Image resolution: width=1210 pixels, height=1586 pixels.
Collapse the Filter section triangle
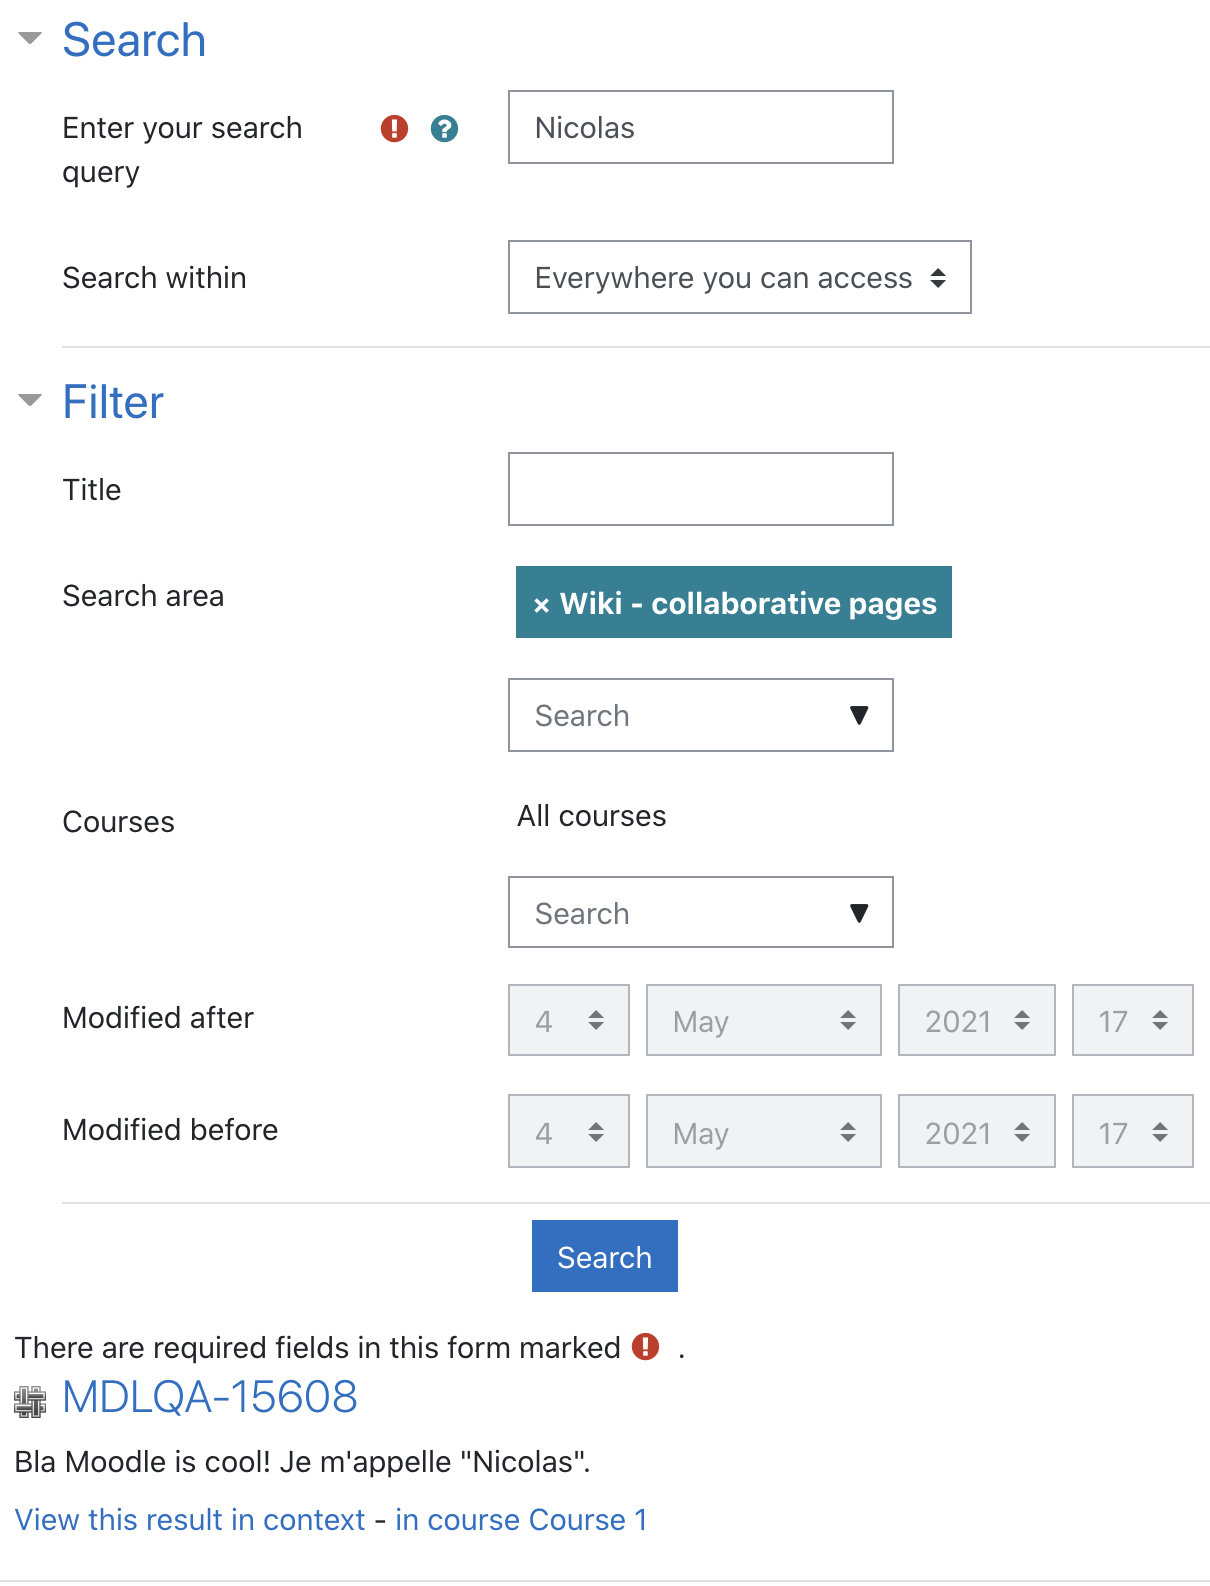click(30, 401)
